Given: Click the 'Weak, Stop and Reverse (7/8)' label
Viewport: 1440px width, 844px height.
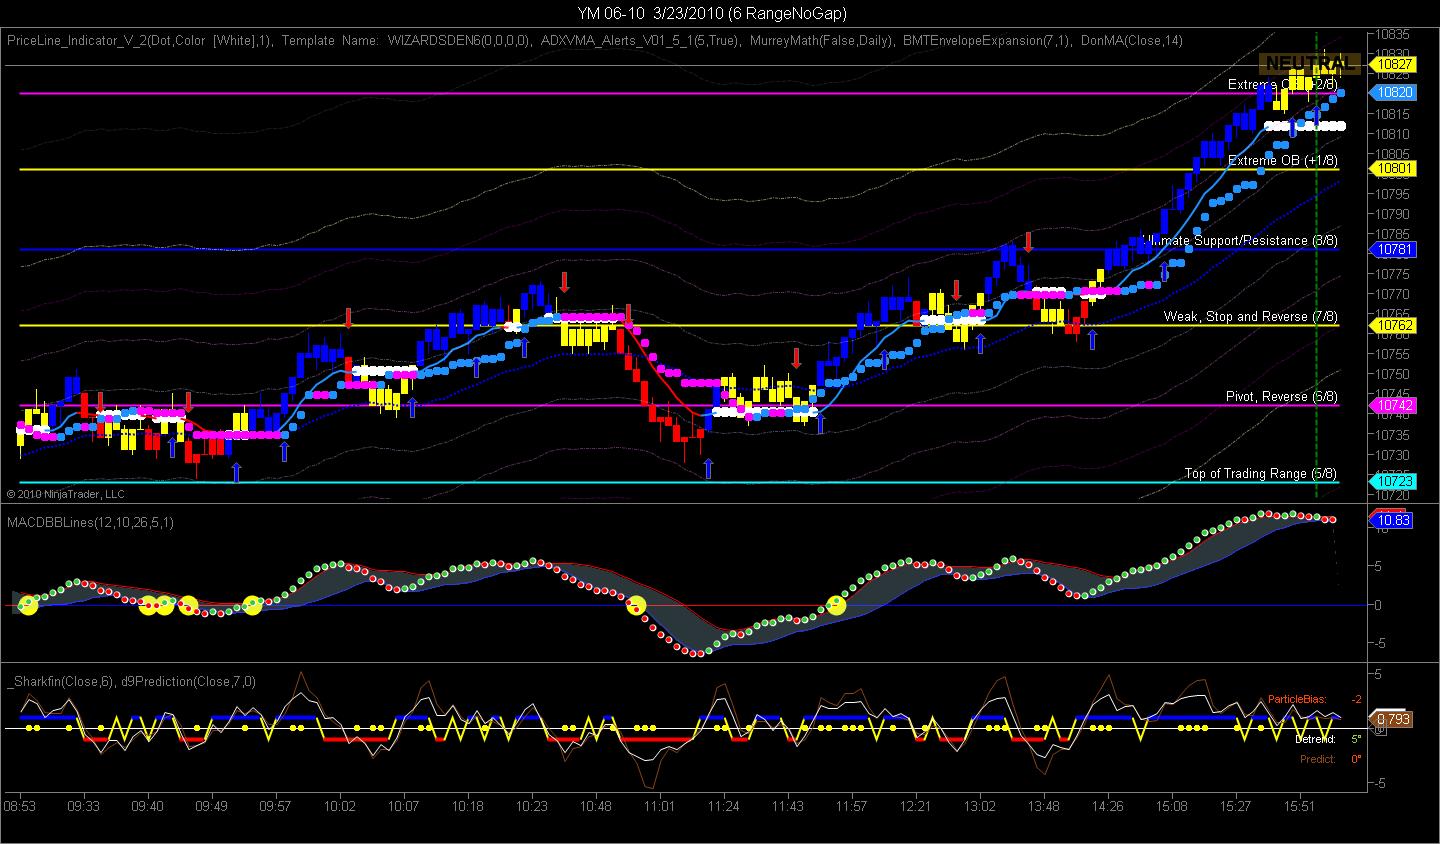Looking at the screenshot, I should click(1250, 317).
